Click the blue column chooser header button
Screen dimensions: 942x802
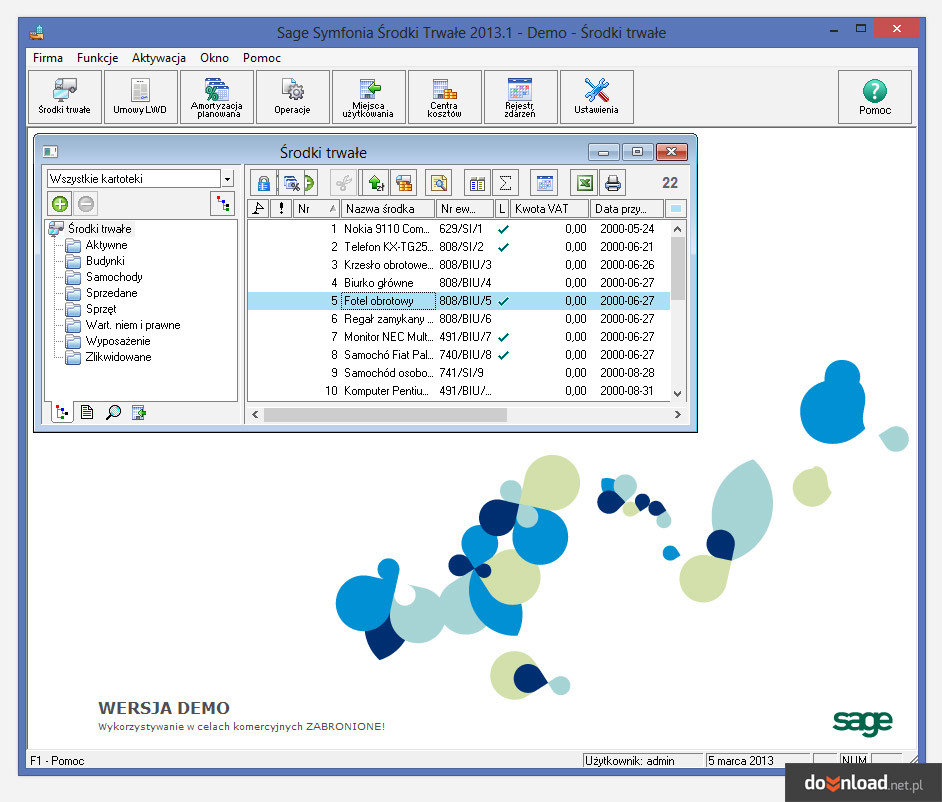pyautogui.click(x=676, y=208)
